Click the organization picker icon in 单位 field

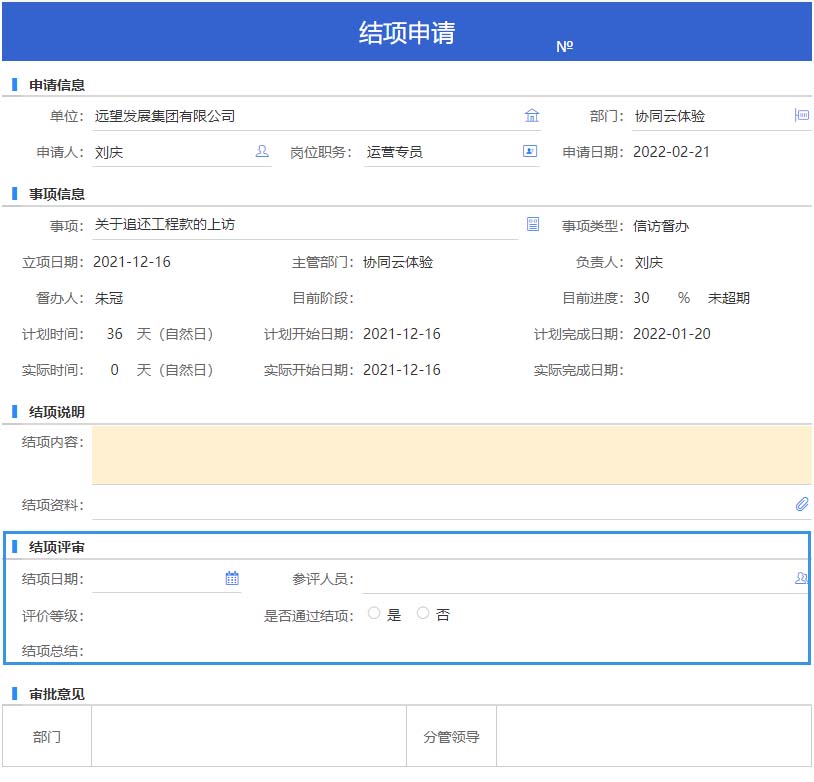[532, 116]
